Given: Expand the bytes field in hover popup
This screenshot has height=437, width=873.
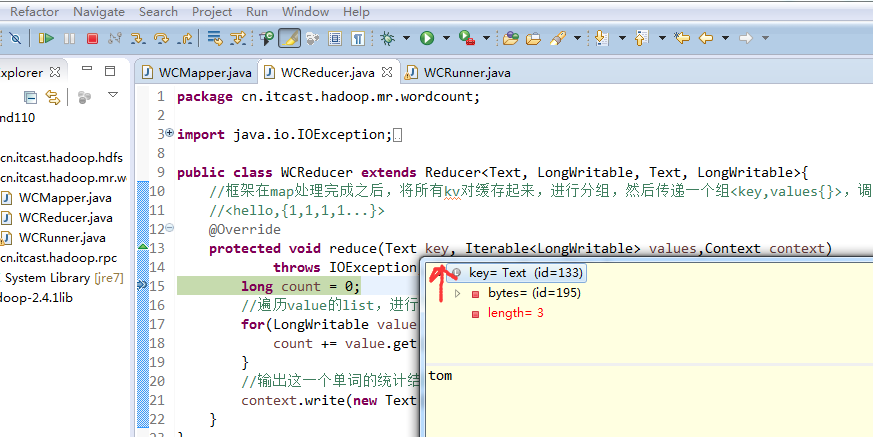Looking at the screenshot, I should click(458, 293).
